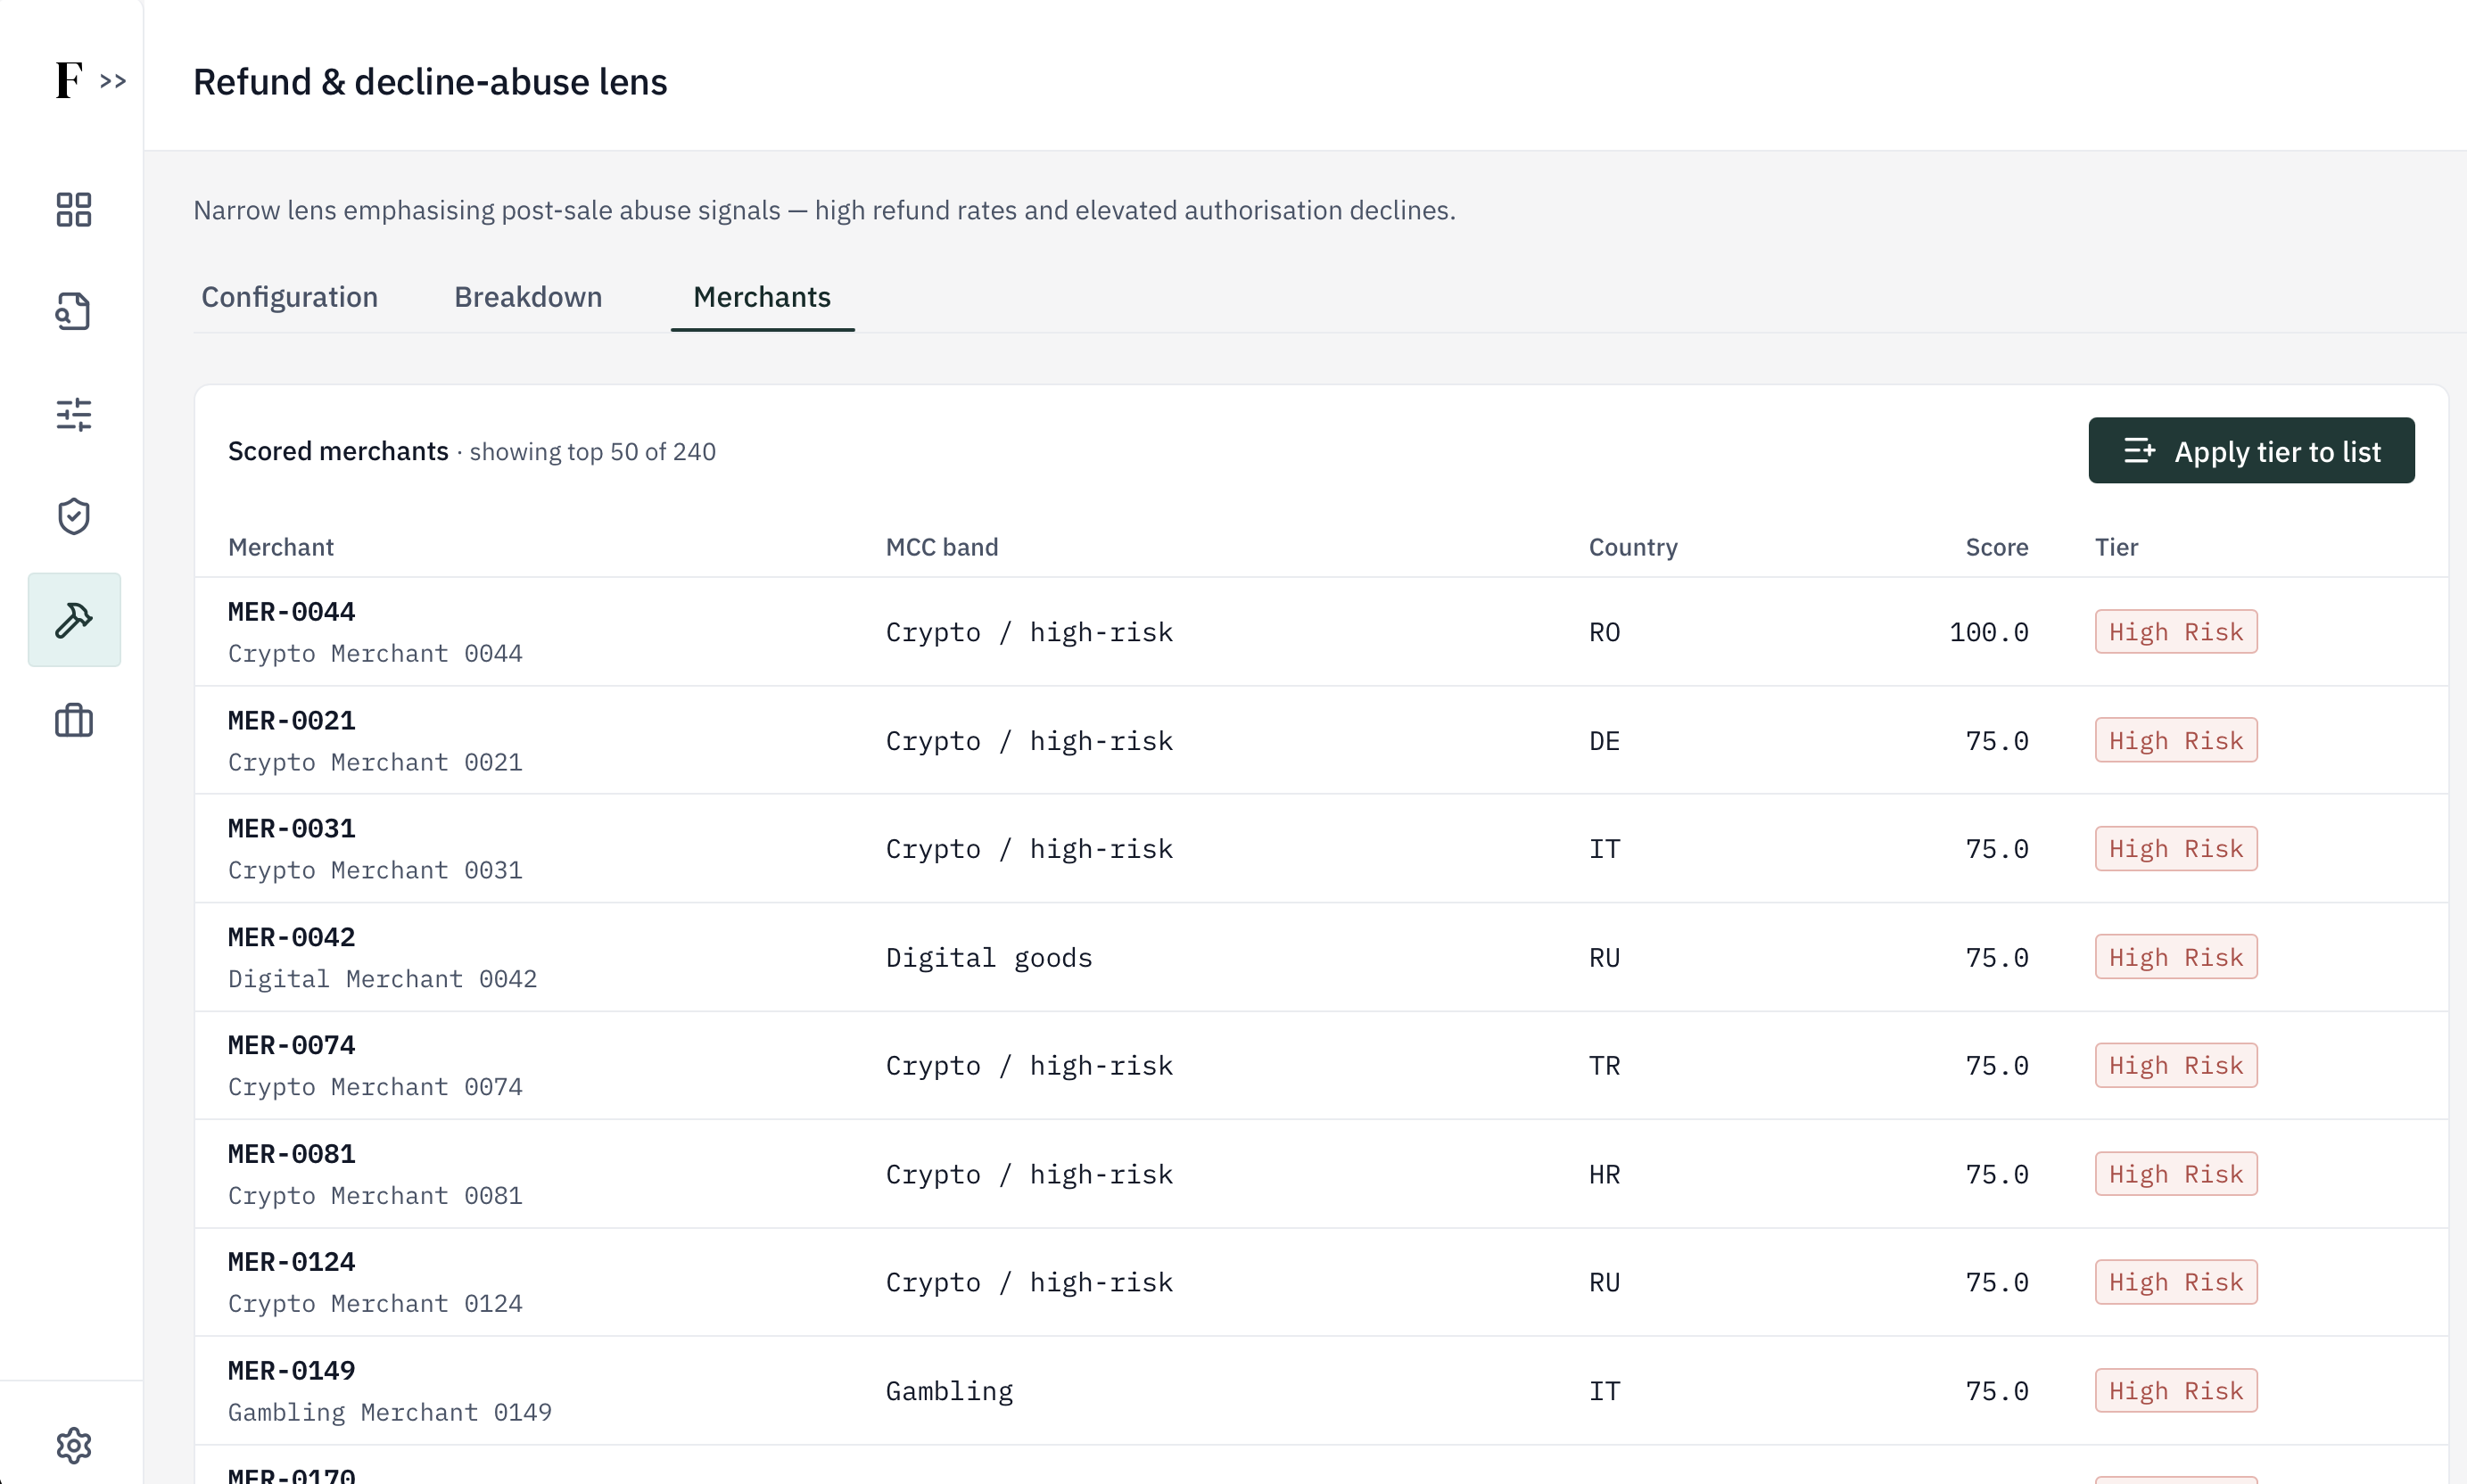Open merchant MER-0081 row

pos(1321,1174)
